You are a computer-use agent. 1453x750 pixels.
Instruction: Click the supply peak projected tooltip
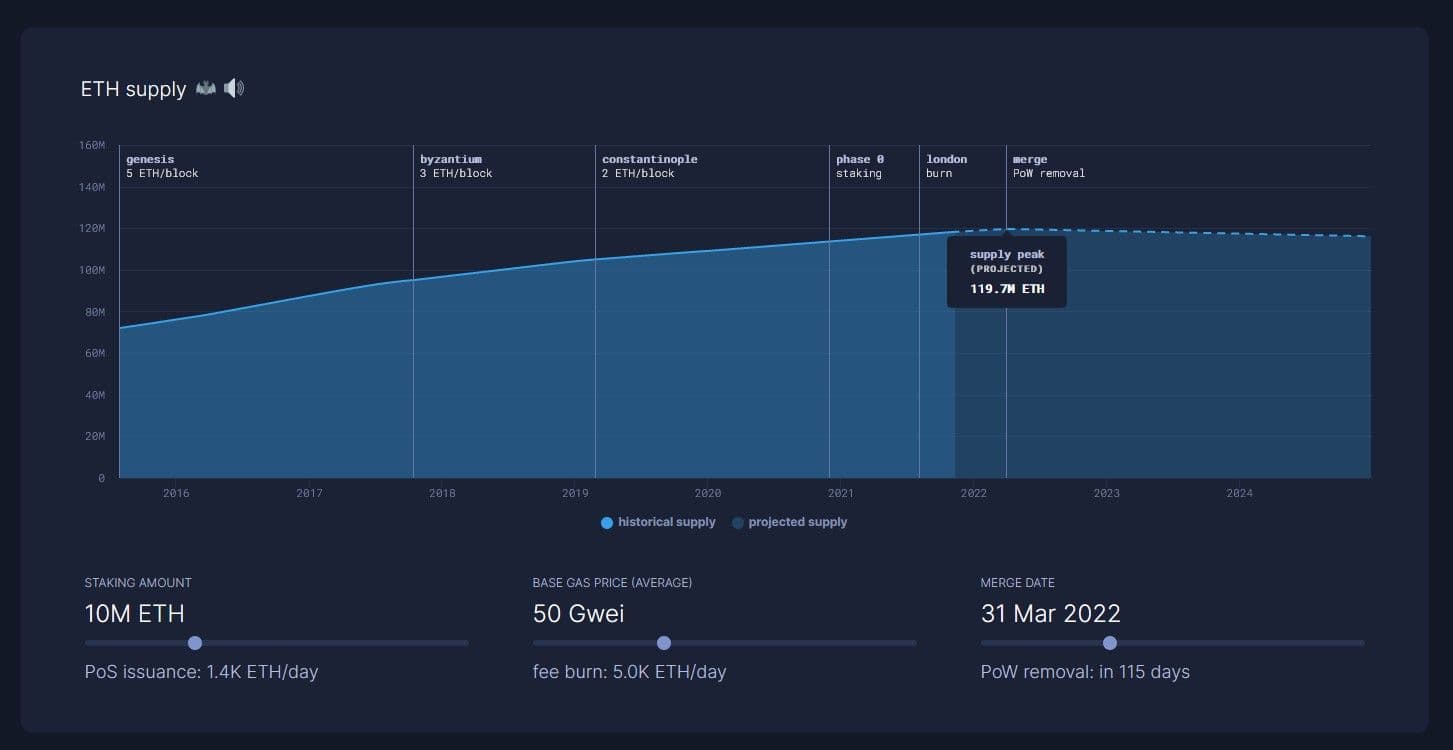(1007, 272)
